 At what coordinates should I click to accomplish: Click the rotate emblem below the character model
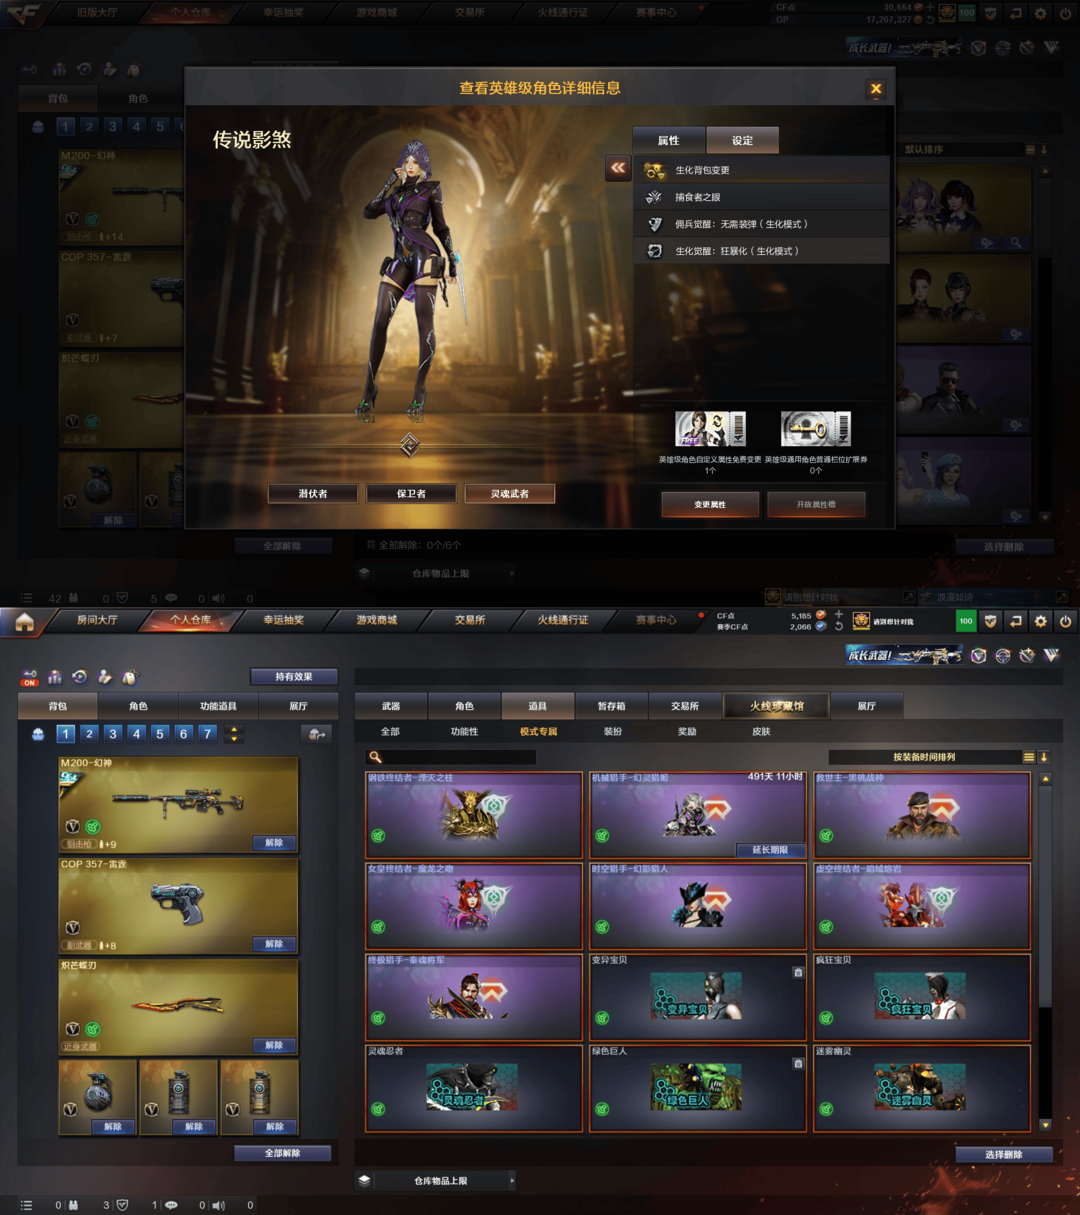[410, 445]
